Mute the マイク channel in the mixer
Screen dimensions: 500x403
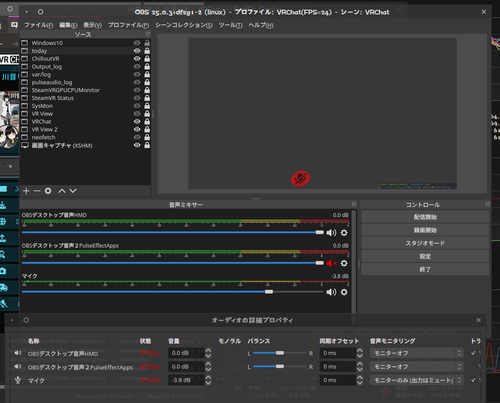point(331,292)
